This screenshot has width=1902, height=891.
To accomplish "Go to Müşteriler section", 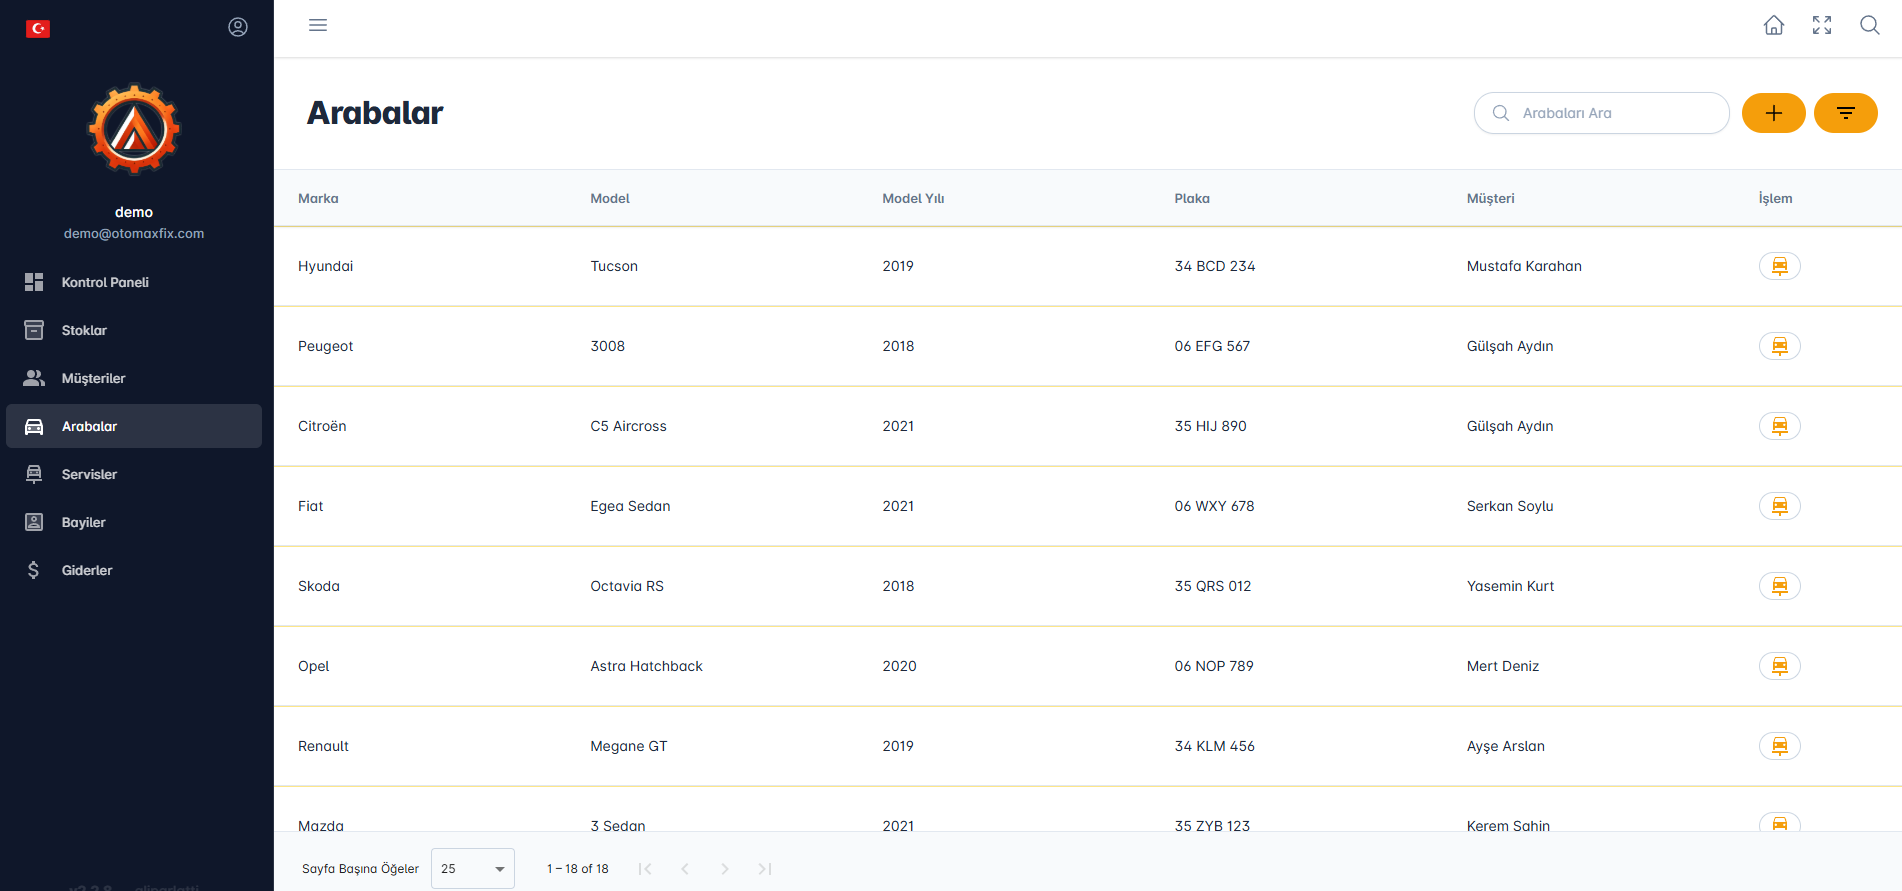I will click(134, 378).
